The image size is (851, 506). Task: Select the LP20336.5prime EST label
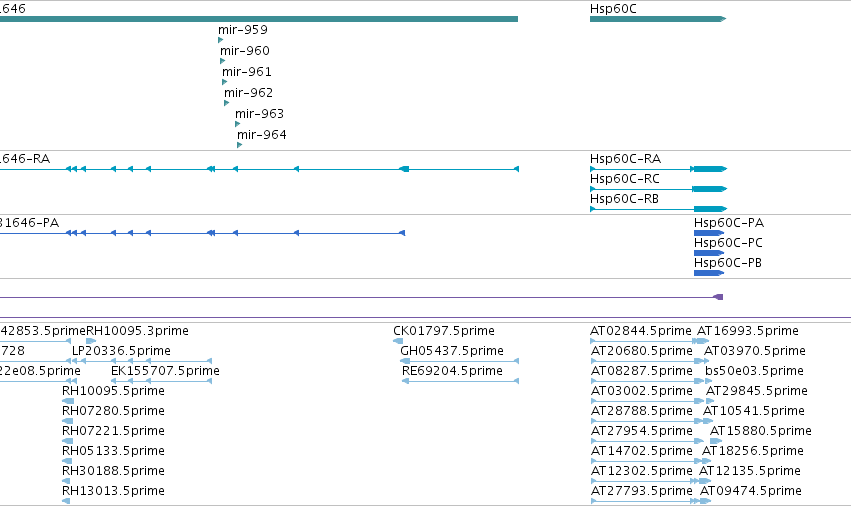pos(122,351)
